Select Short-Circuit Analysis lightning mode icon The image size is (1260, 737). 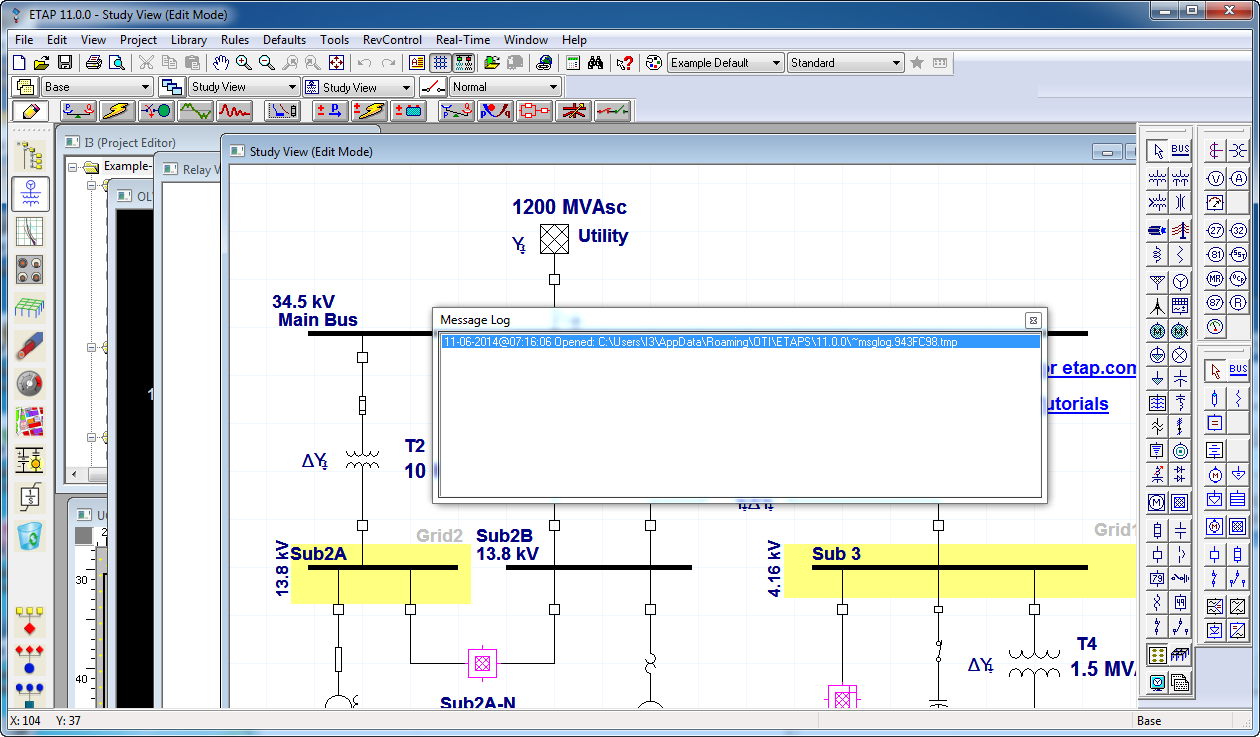pyautogui.click(x=115, y=111)
